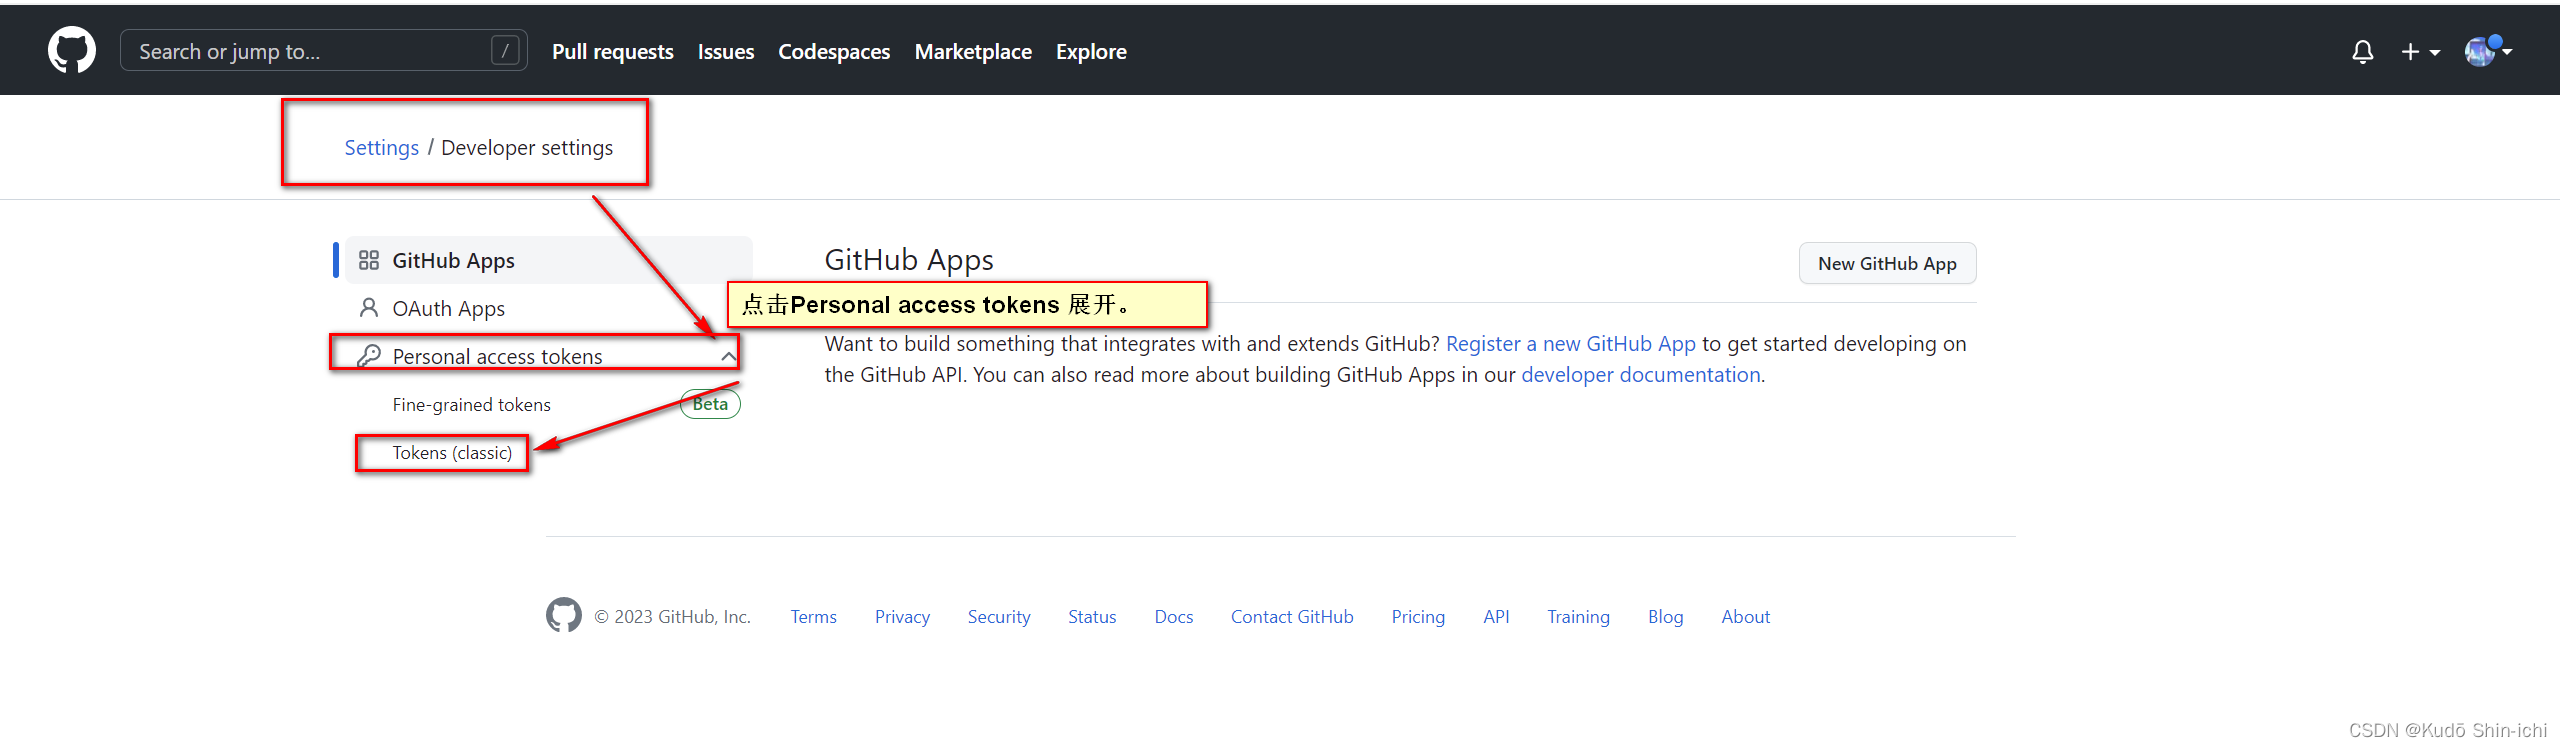2562x747 pixels.
Task: Focus the Search or jump to field
Action: pos(323,51)
